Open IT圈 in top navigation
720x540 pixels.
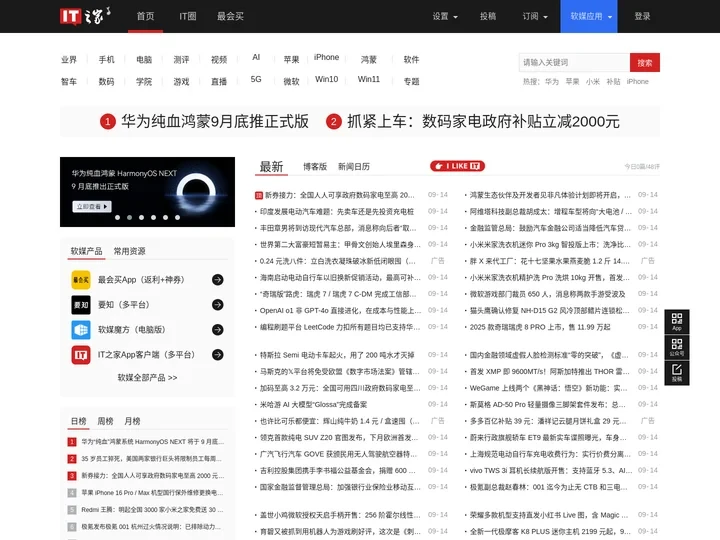[188, 17]
